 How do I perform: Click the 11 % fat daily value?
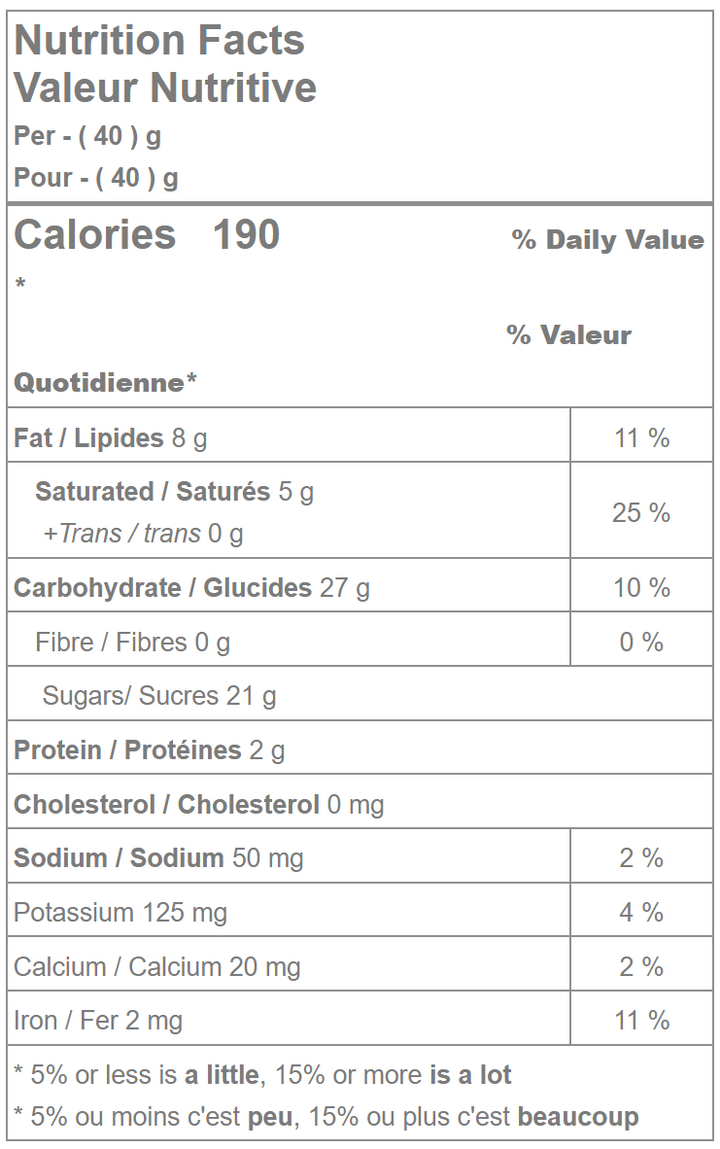[641, 438]
